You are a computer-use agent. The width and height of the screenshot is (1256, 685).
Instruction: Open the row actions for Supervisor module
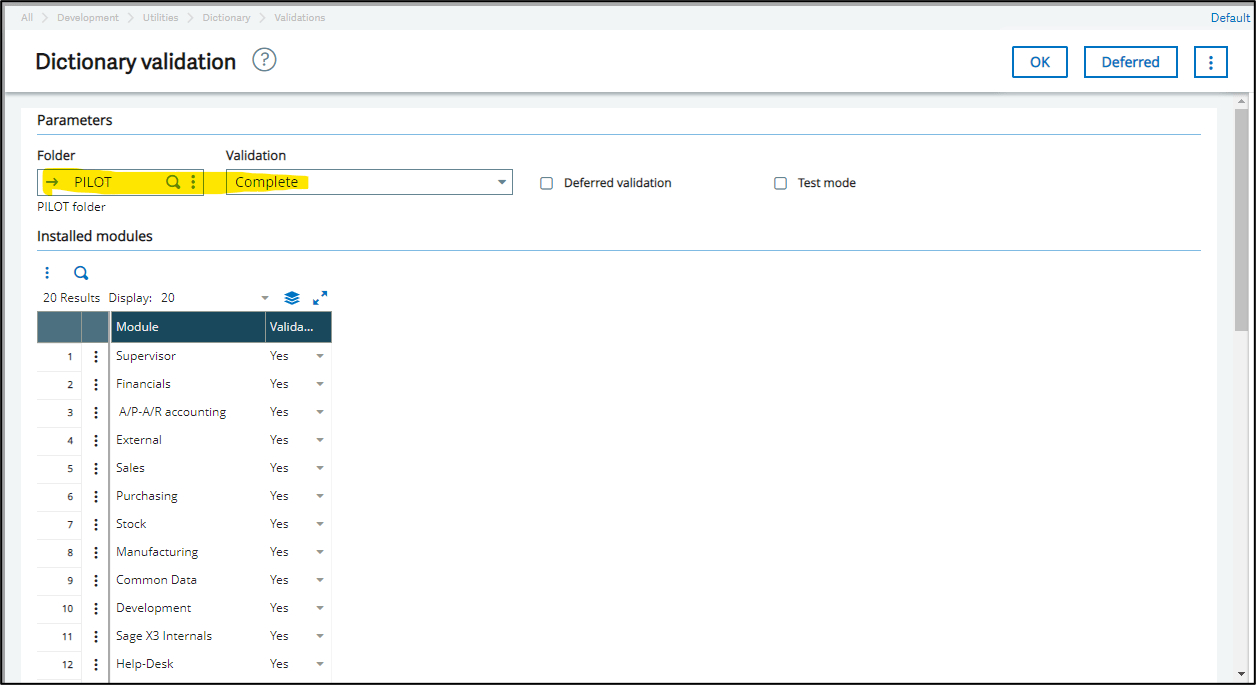coord(96,356)
